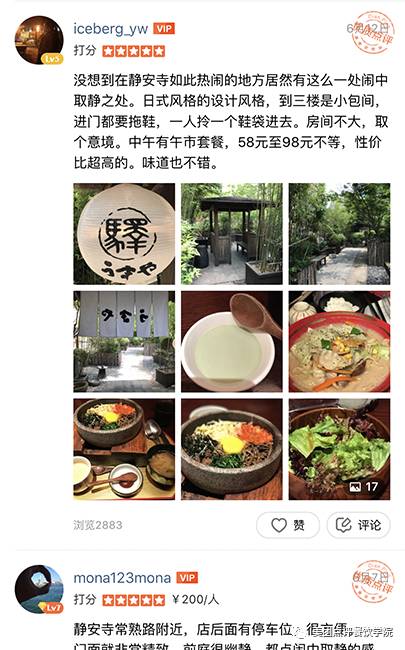405x650 pixels.
Task: Open the noren curtain entrance photo
Action: [x=124, y=342]
